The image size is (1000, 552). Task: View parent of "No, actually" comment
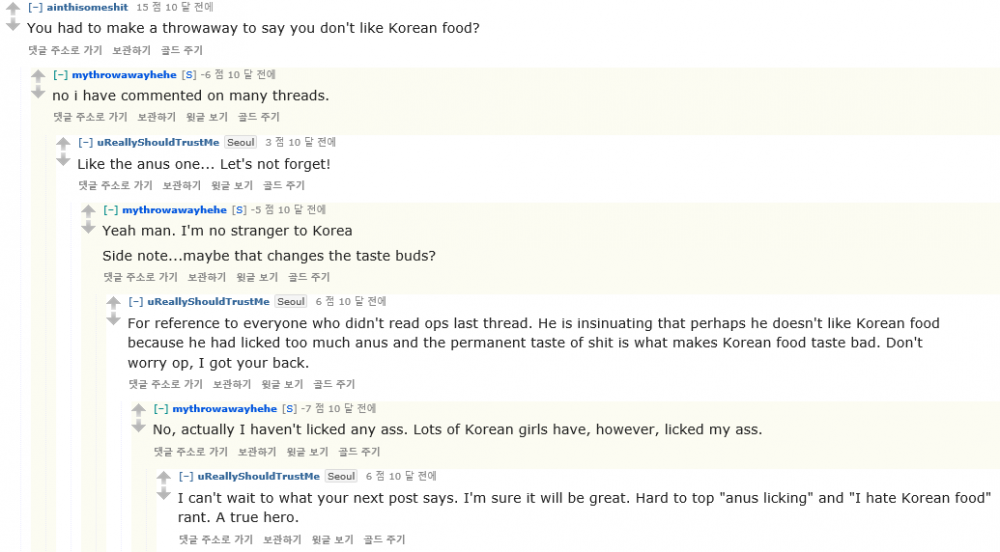click(x=308, y=452)
